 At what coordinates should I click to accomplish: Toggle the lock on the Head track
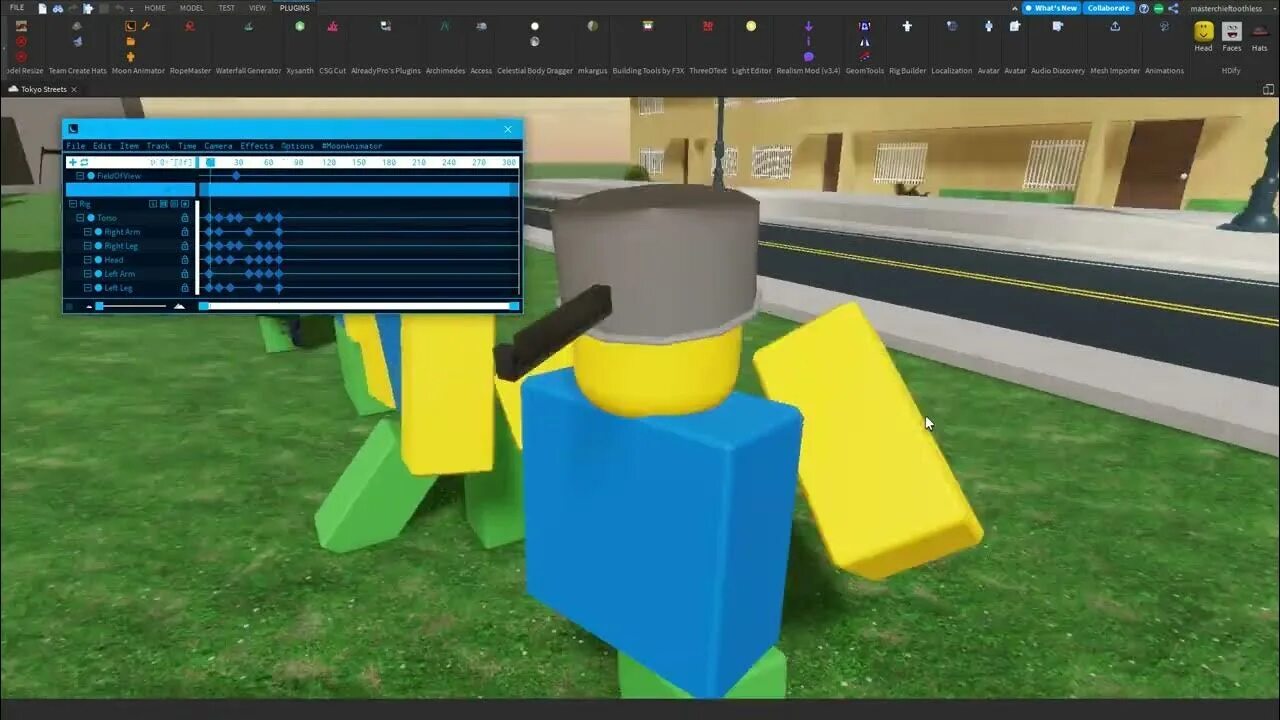coord(185,260)
